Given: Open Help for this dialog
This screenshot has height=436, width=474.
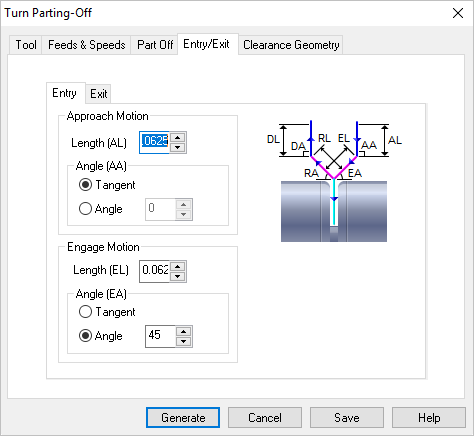Looking at the screenshot, I should tap(429, 417).
